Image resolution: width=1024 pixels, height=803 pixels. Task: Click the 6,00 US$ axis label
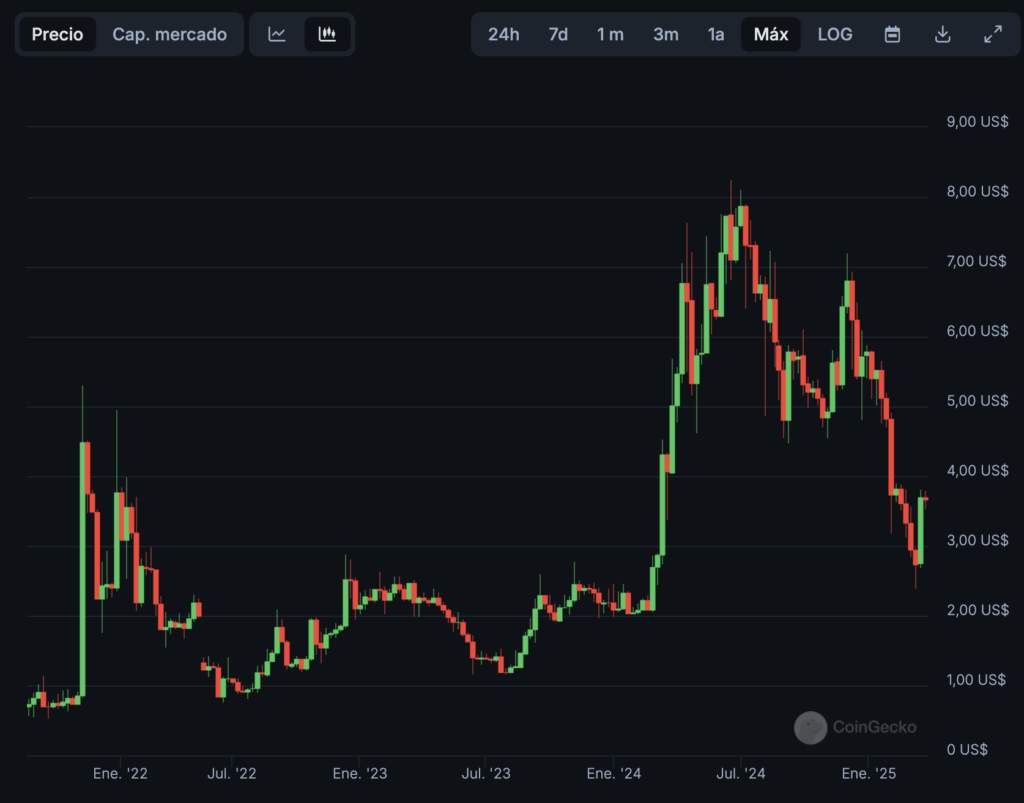pos(977,331)
